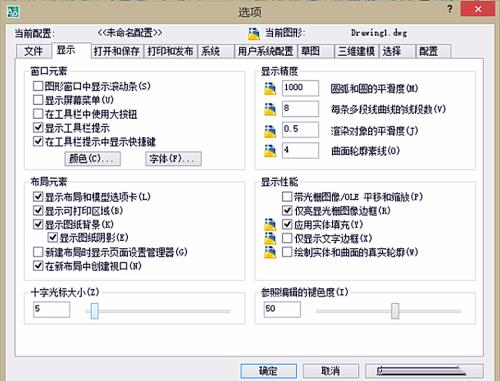Click the application icon in the title bar
The width and height of the screenshot is (500, 381).
(13, 12)
